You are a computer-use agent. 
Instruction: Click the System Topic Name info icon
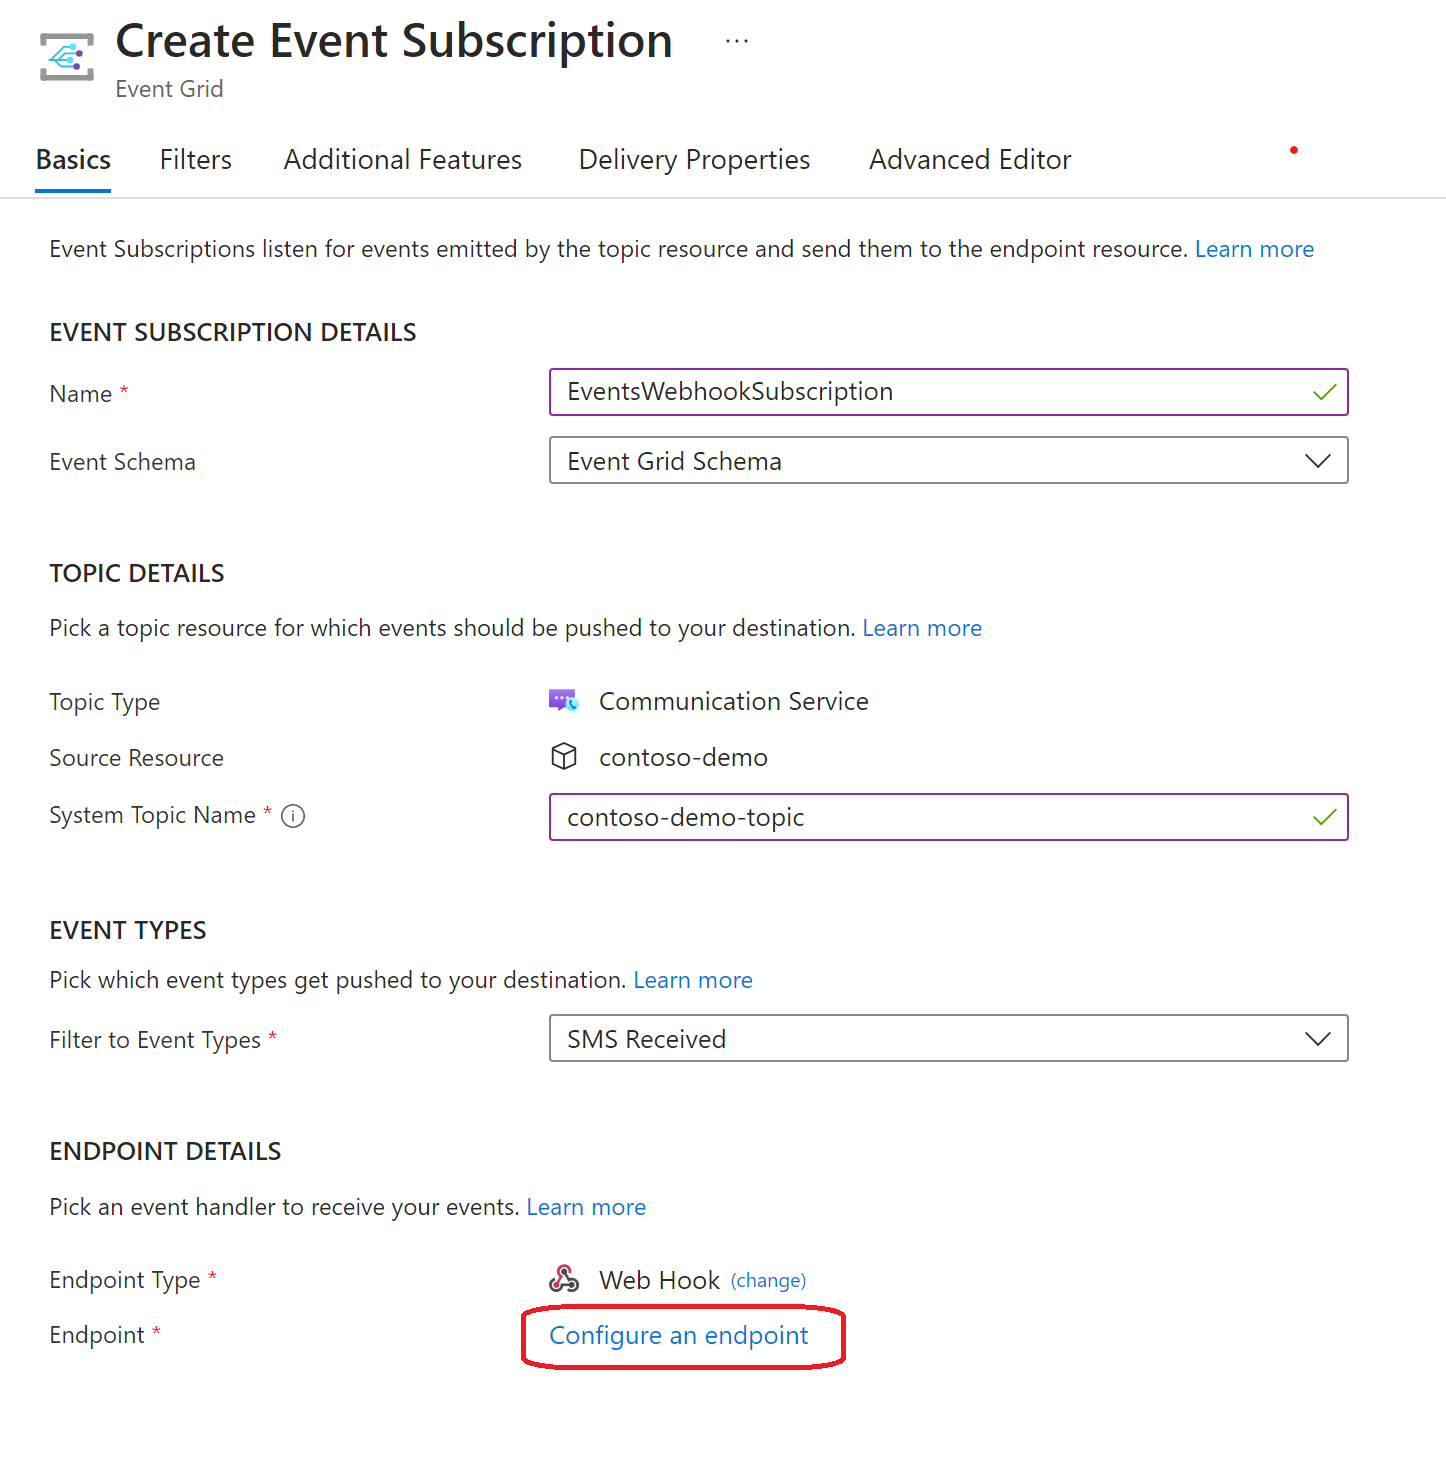[x=293, y=816]
